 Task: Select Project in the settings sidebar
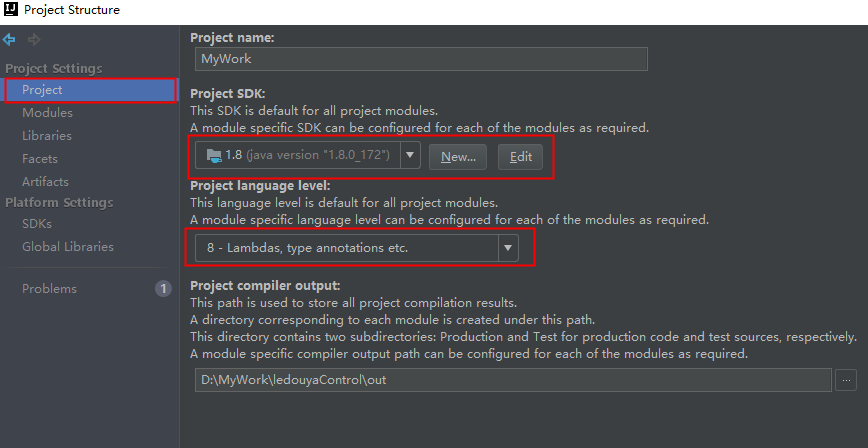(x=42, y=90)
